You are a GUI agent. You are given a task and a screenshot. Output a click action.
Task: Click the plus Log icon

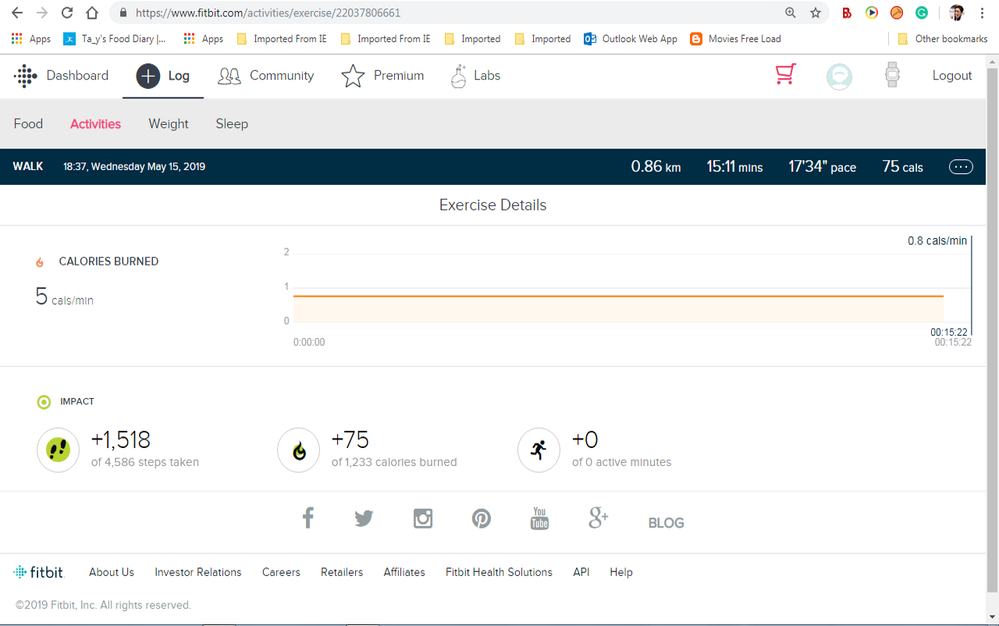(148, 76)
